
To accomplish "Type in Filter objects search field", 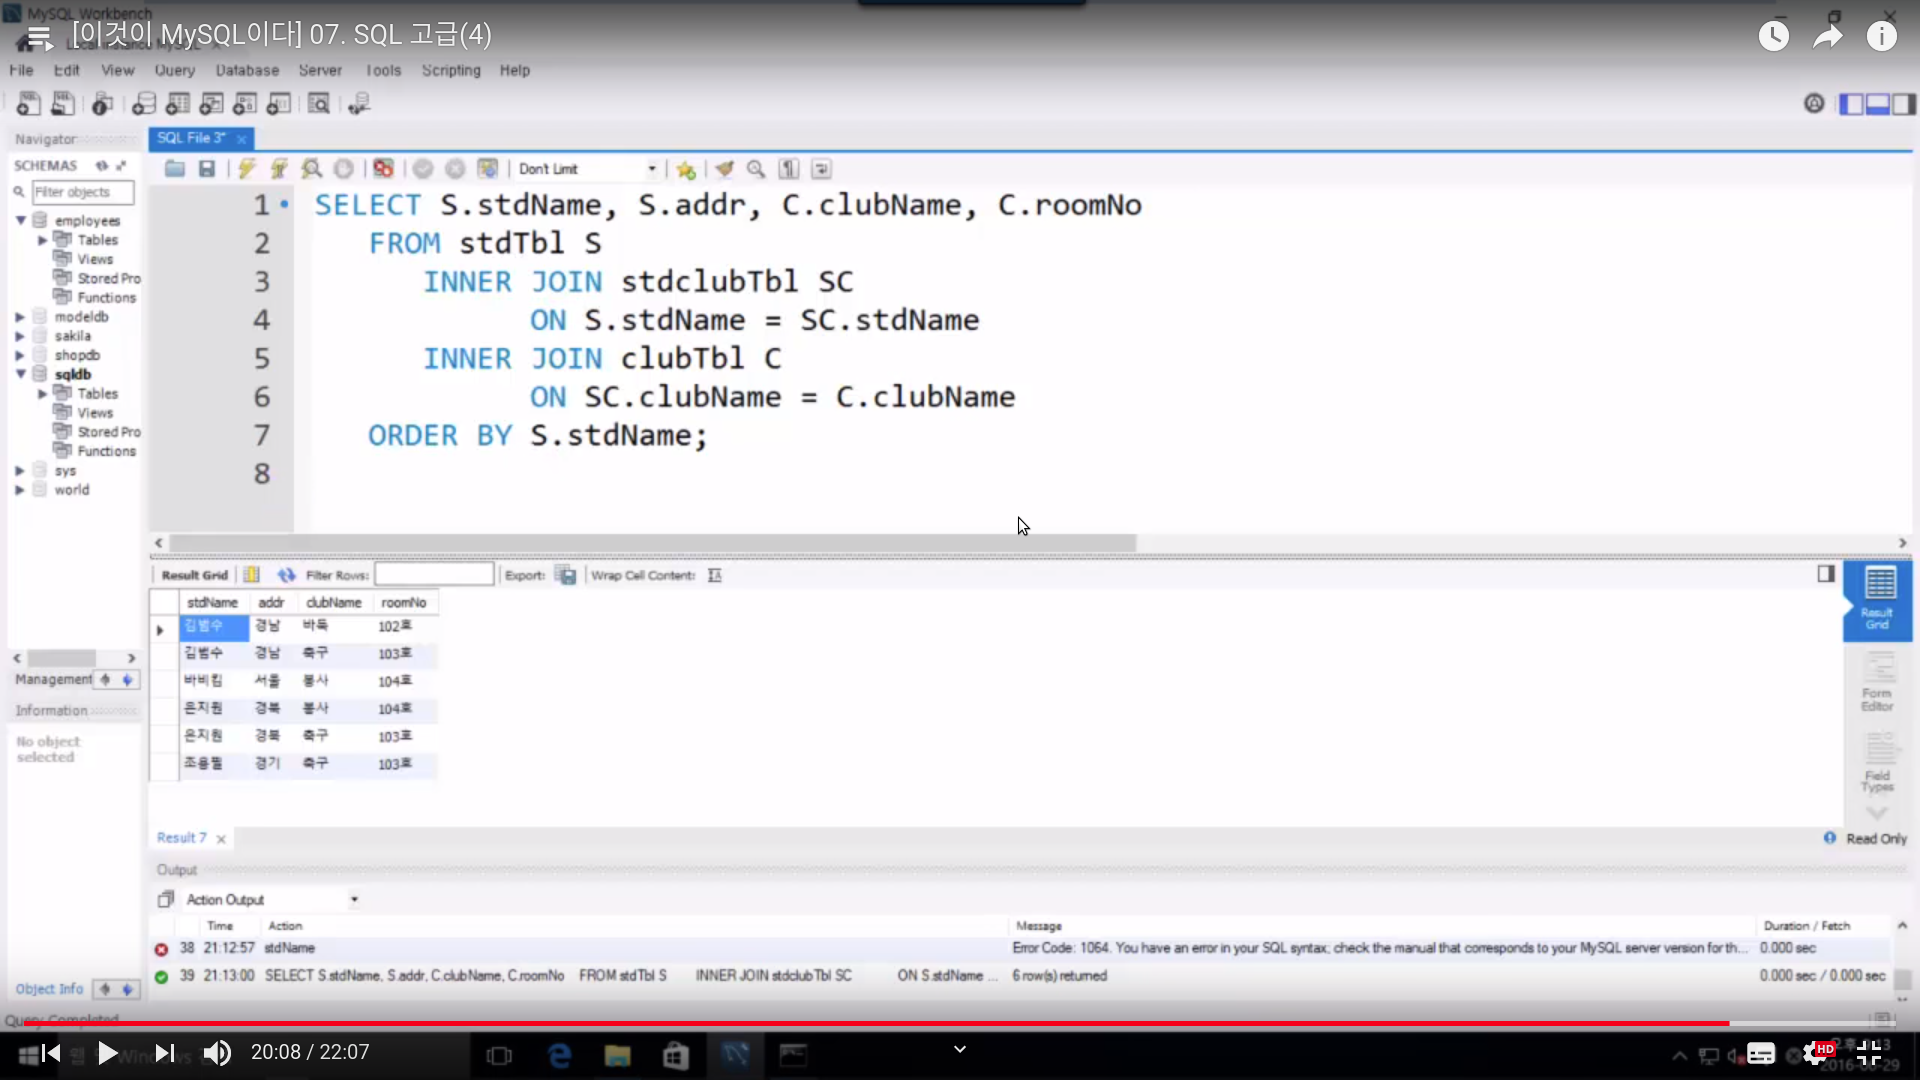I will point(83,192).
